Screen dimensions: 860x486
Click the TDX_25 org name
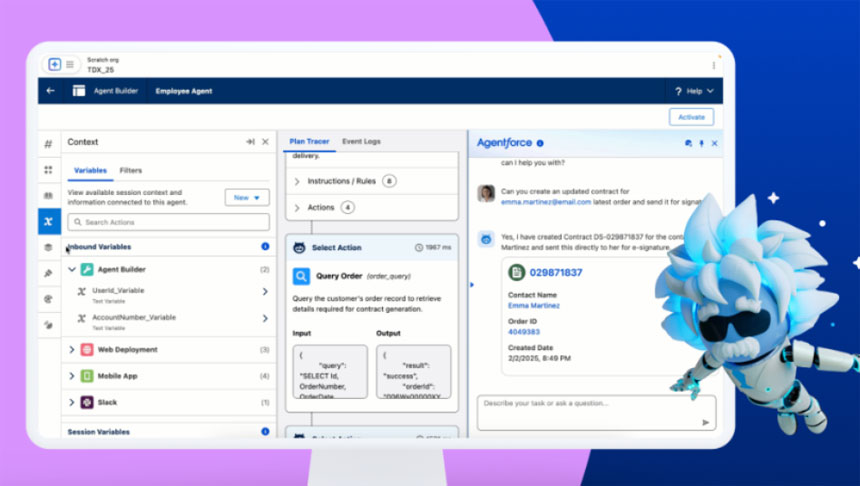point(100,70)
